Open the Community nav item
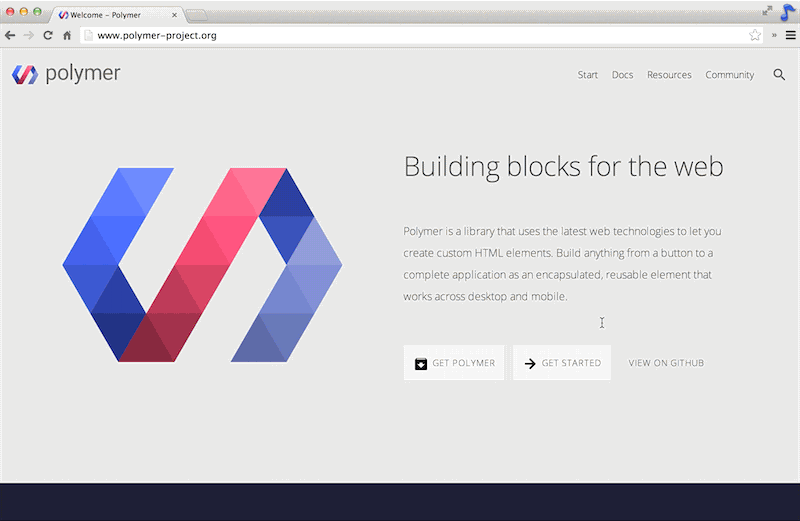This screenshot has height=521, width=800. 729,75
